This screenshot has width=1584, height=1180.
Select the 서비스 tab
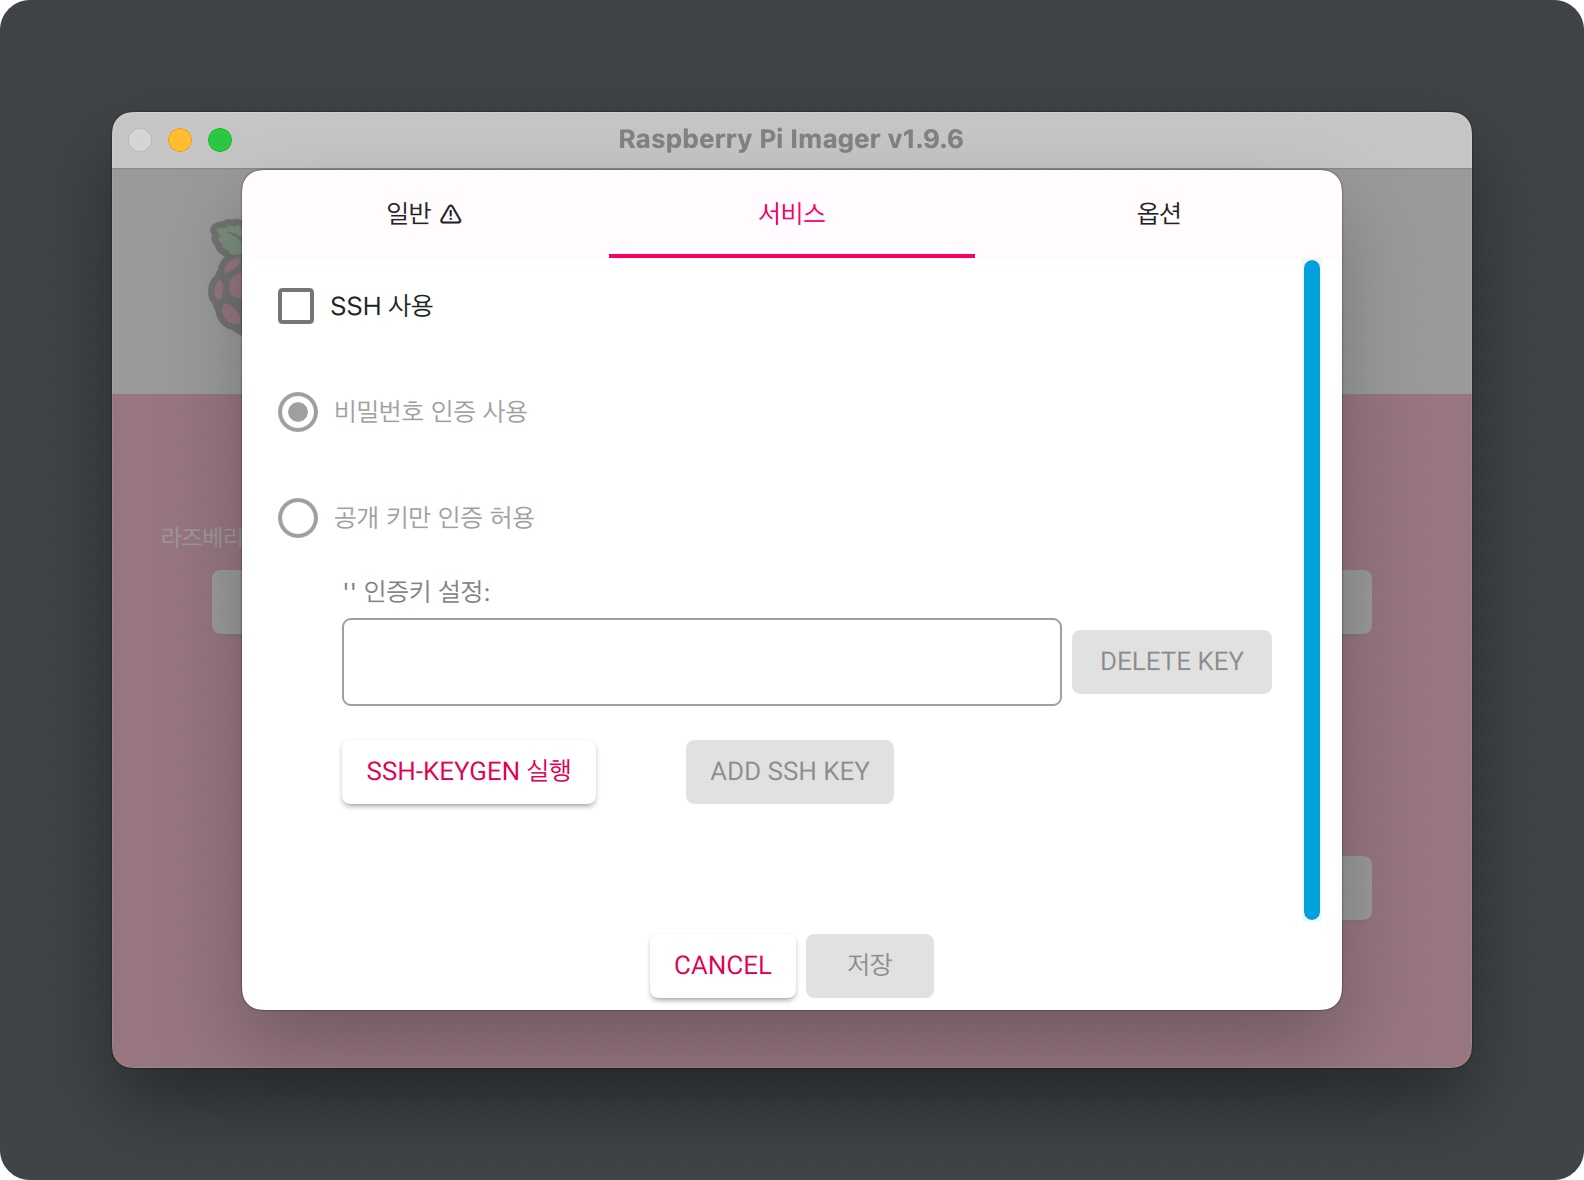[792, 214]
